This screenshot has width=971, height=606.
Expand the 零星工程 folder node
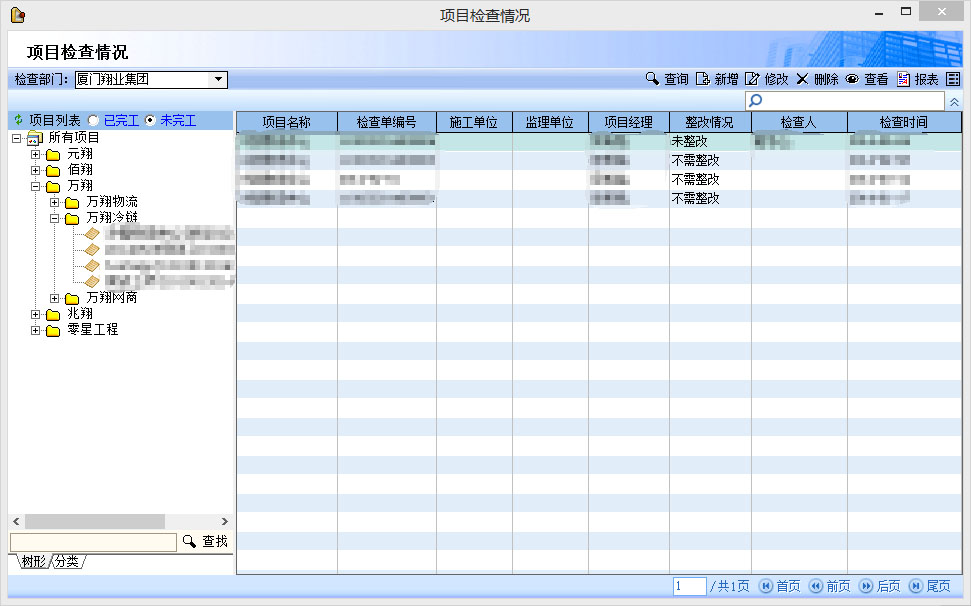tap(36, 330)
